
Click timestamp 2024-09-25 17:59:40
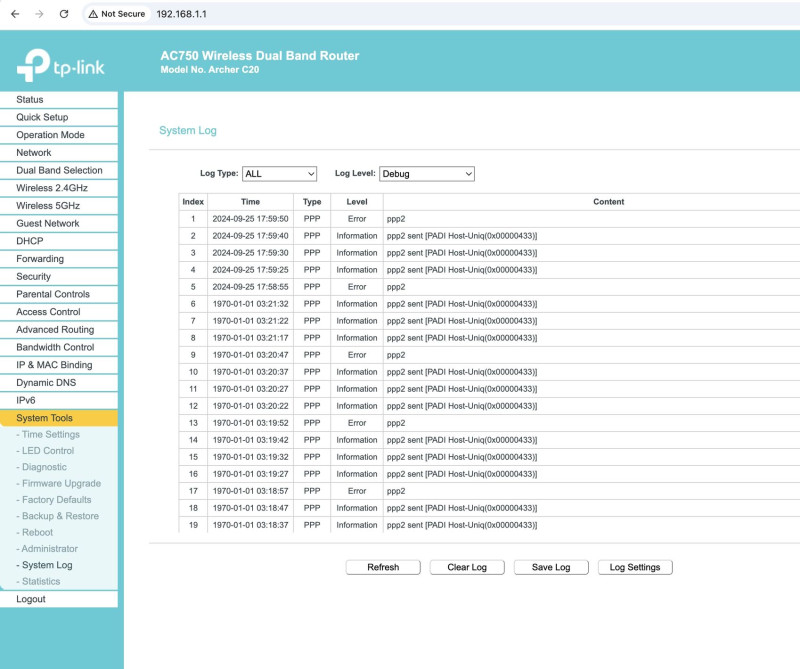tap(251, 236)
